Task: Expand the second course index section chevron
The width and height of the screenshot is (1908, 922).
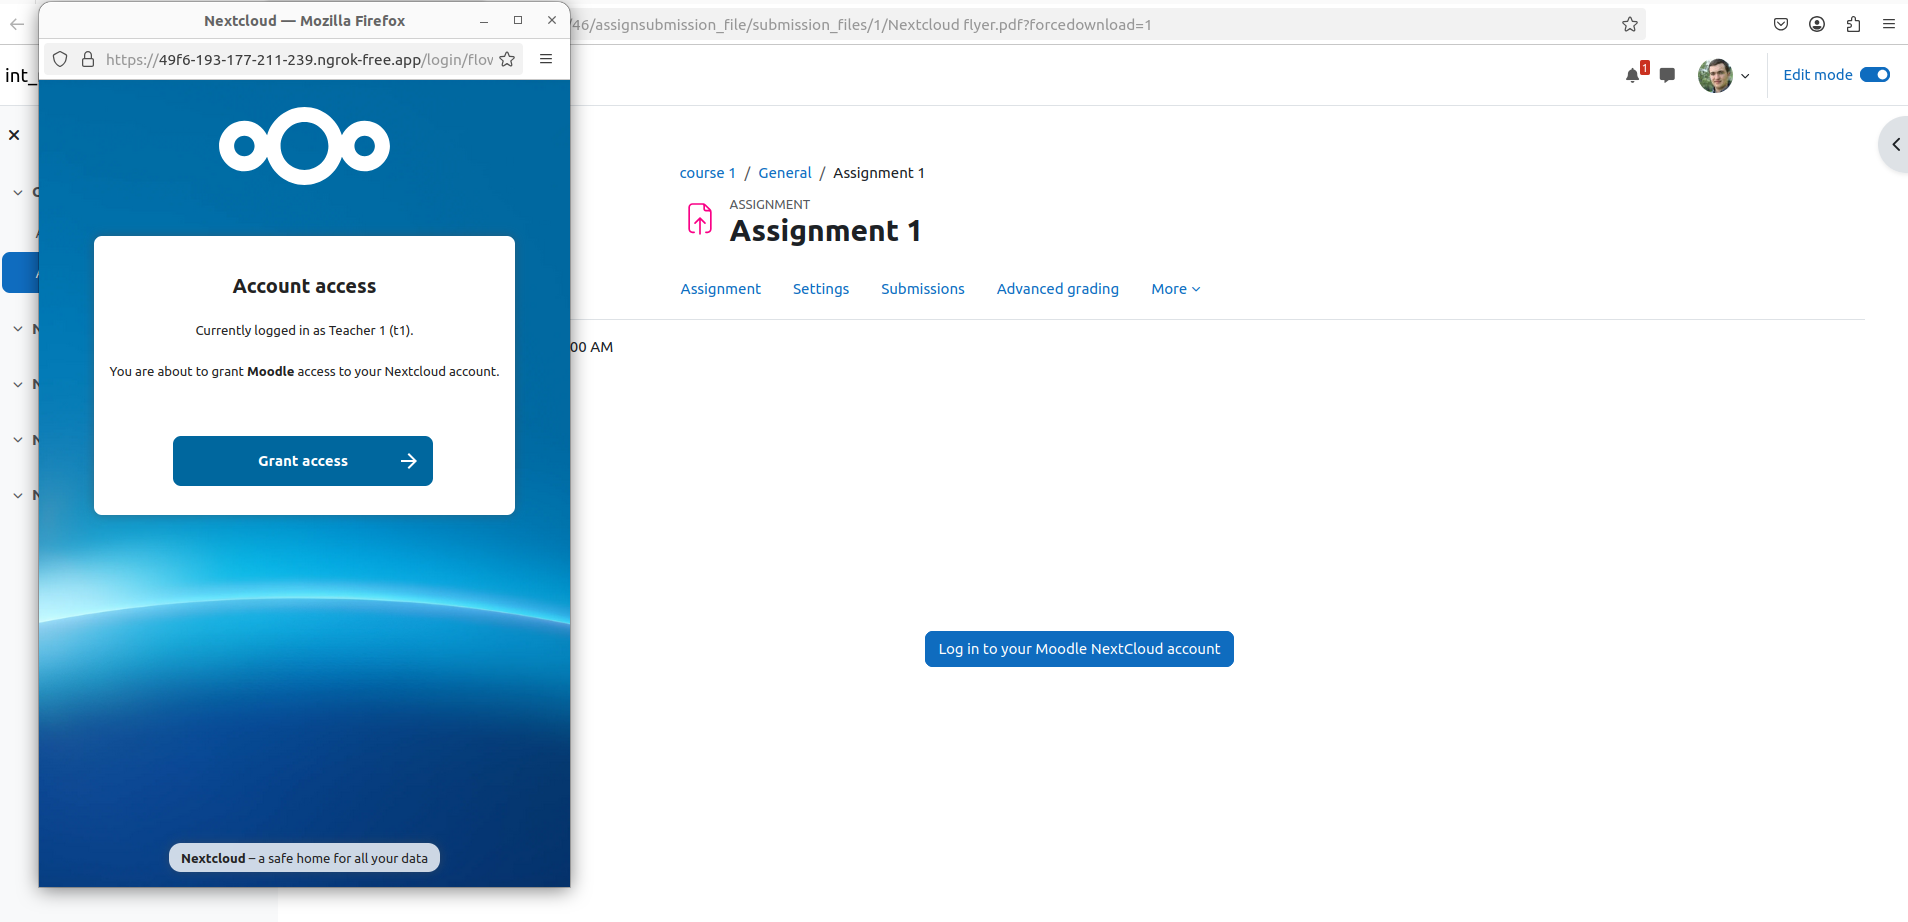Action: [18, 329]
